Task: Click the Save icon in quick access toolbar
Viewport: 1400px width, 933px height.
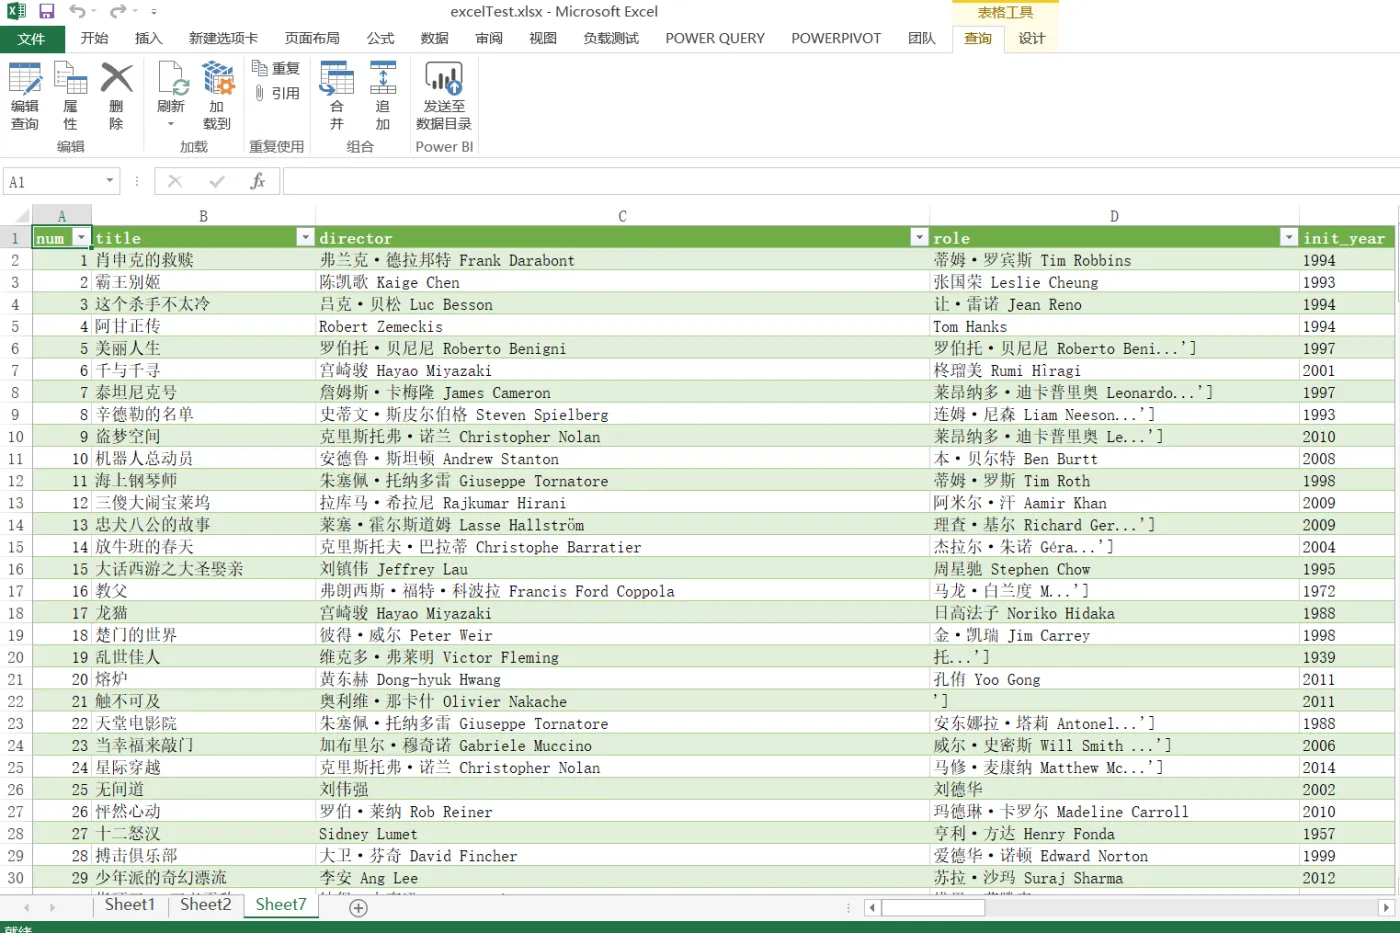Action: 46,11
